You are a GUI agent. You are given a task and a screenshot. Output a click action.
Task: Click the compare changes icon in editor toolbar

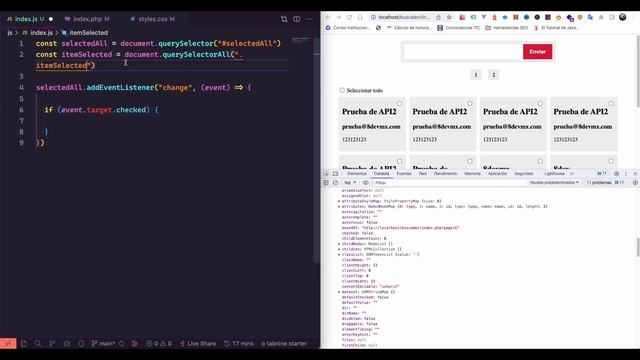click(284, 19)
